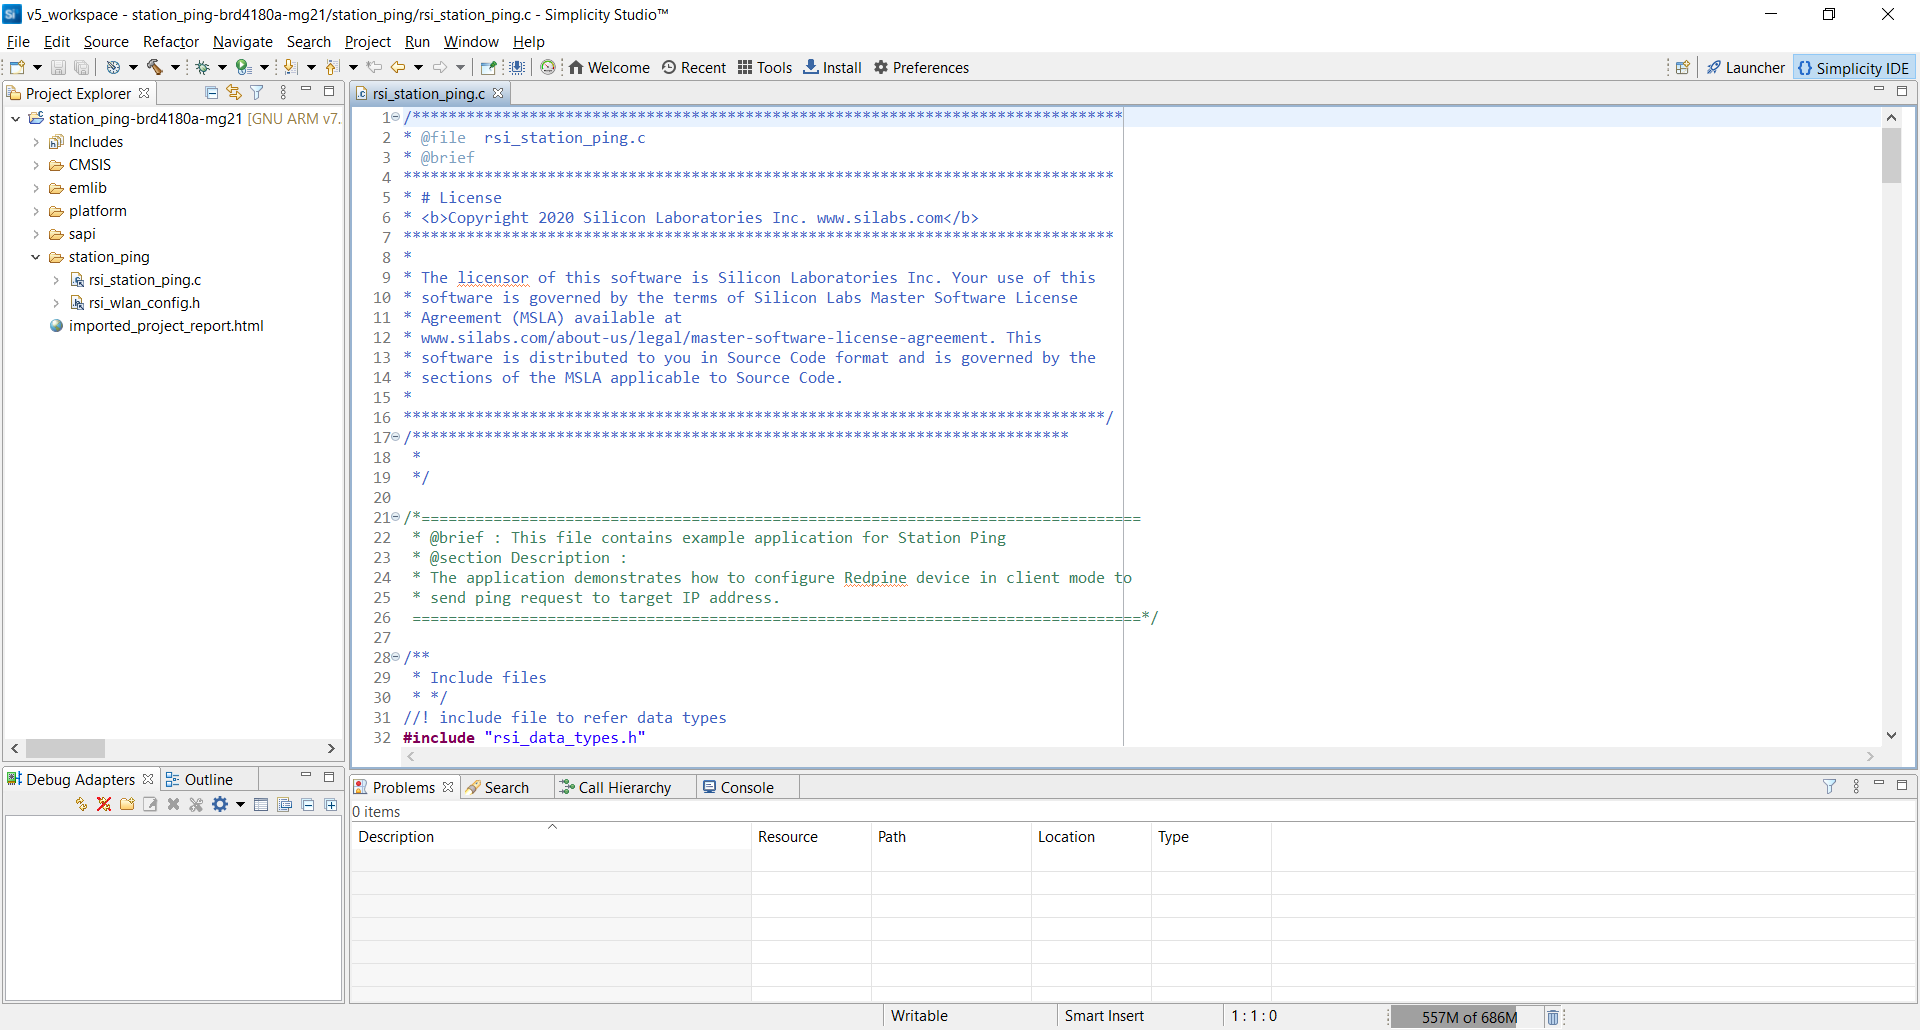Click the Save icon to save the file
Screen dimensions: 1920x1030
(x=57, y=67)
